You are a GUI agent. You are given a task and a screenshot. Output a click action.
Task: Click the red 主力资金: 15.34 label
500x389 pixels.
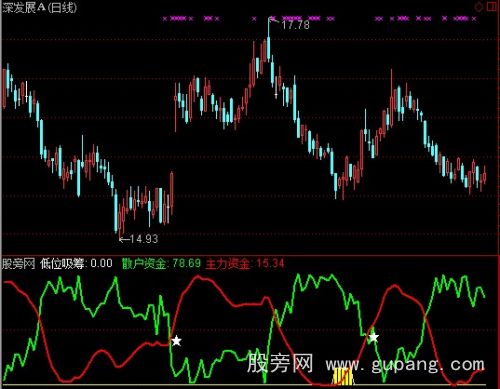pyautogui.click(x=245, y=264)
